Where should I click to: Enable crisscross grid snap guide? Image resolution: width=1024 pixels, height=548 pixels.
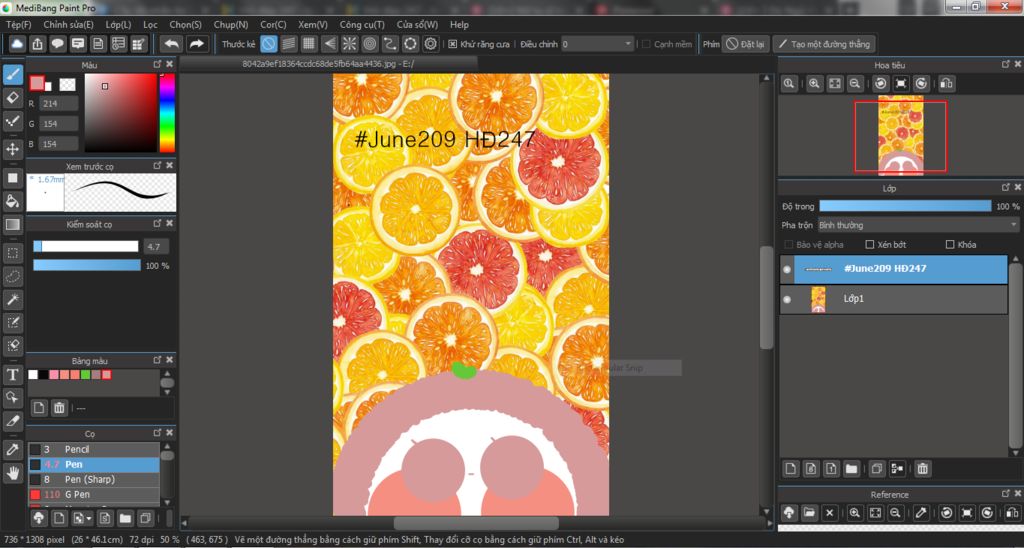click(310, 44)
